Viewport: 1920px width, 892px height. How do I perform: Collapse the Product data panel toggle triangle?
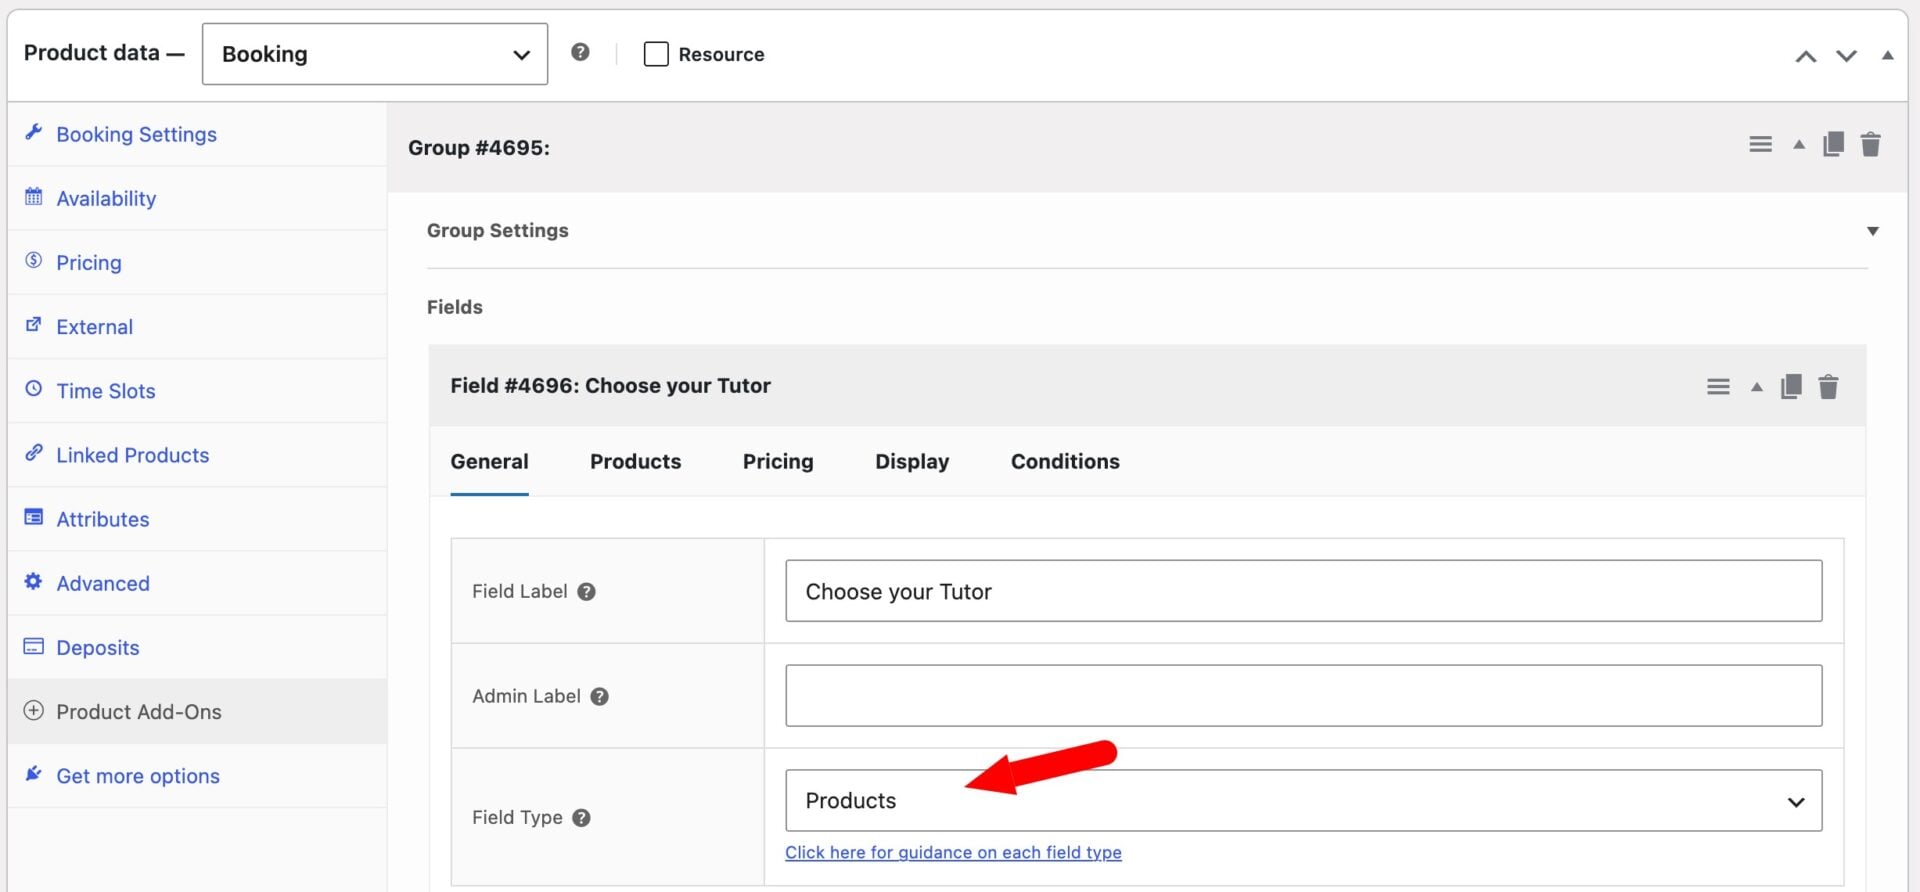pyautogui.click(x=1887, y=55)
